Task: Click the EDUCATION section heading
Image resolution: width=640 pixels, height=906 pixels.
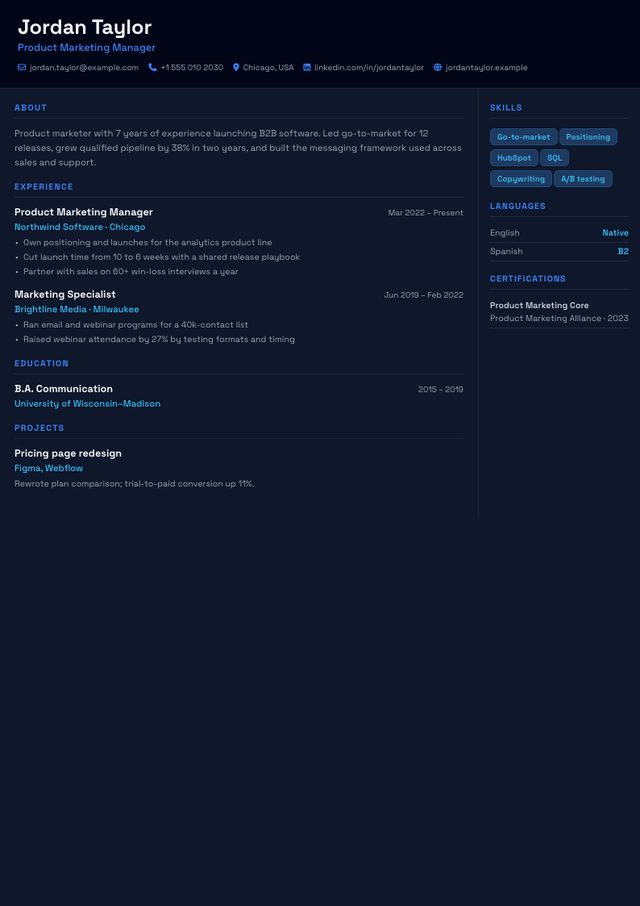Action: [42, 363]
